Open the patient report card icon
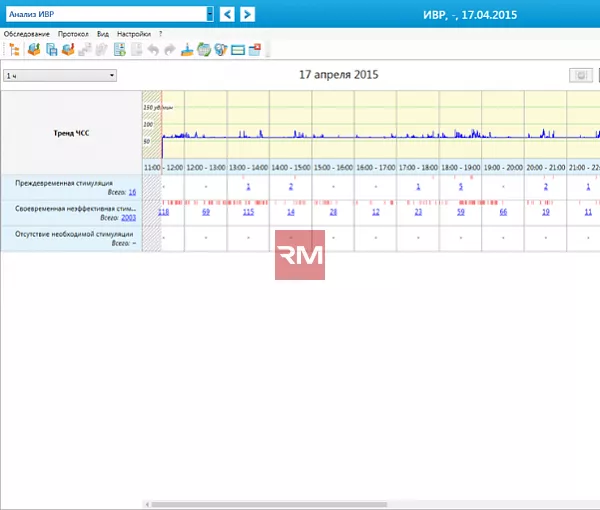Image resolution: width=600 pixels, height=510 pixels. pyautogui.click(x=120, y=50)
